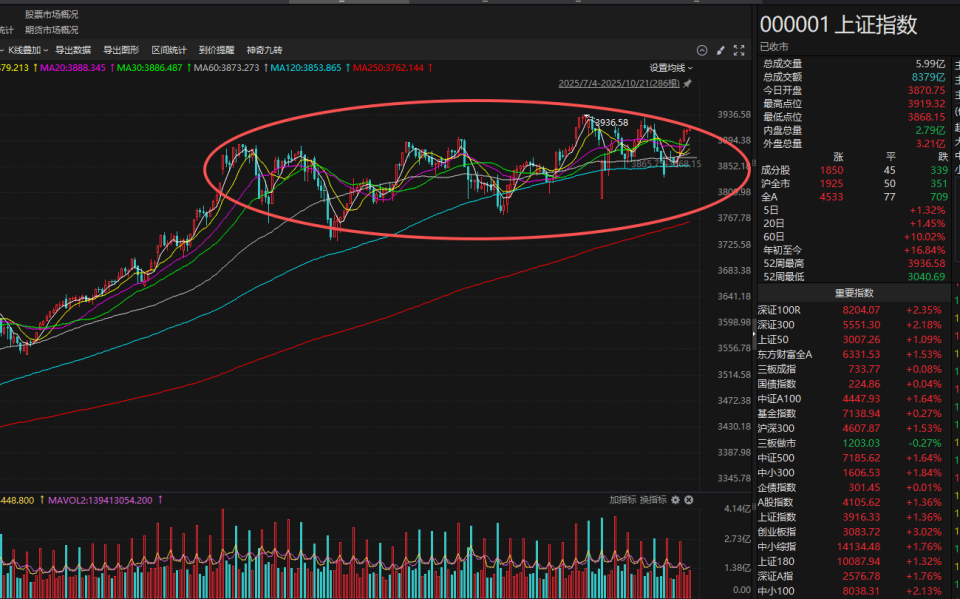Pin the date range with pushpin icon
This screenshot has width=960, height=599.
pos(688,83)
